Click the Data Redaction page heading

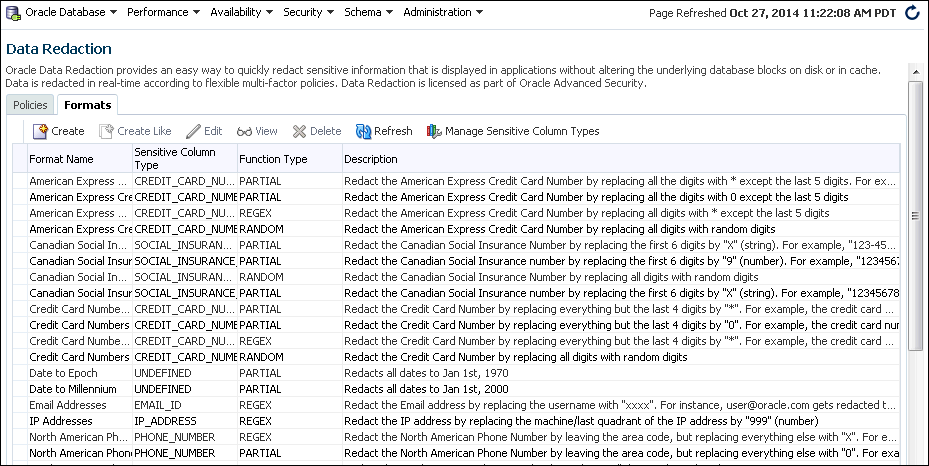coord(59,49)
